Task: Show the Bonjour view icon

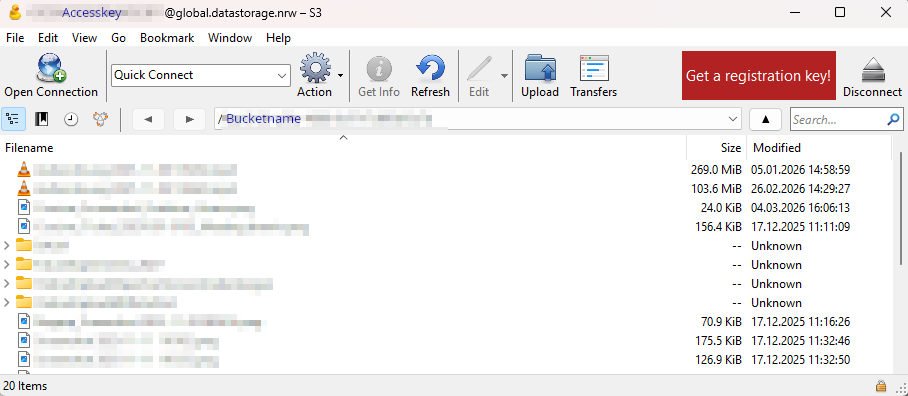Action: tap(100, 120)
